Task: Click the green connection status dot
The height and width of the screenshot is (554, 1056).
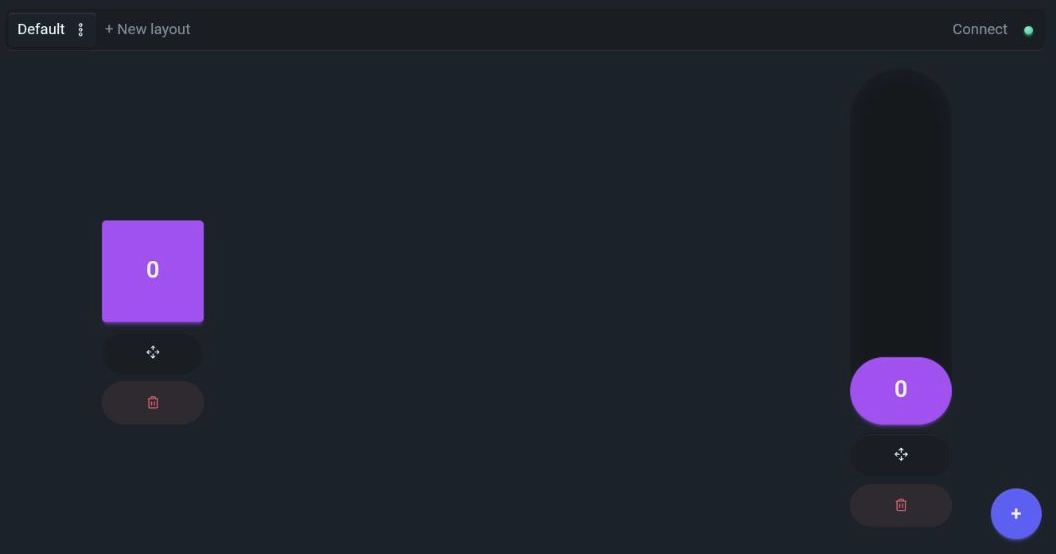Action: [x=1028, y=30]
